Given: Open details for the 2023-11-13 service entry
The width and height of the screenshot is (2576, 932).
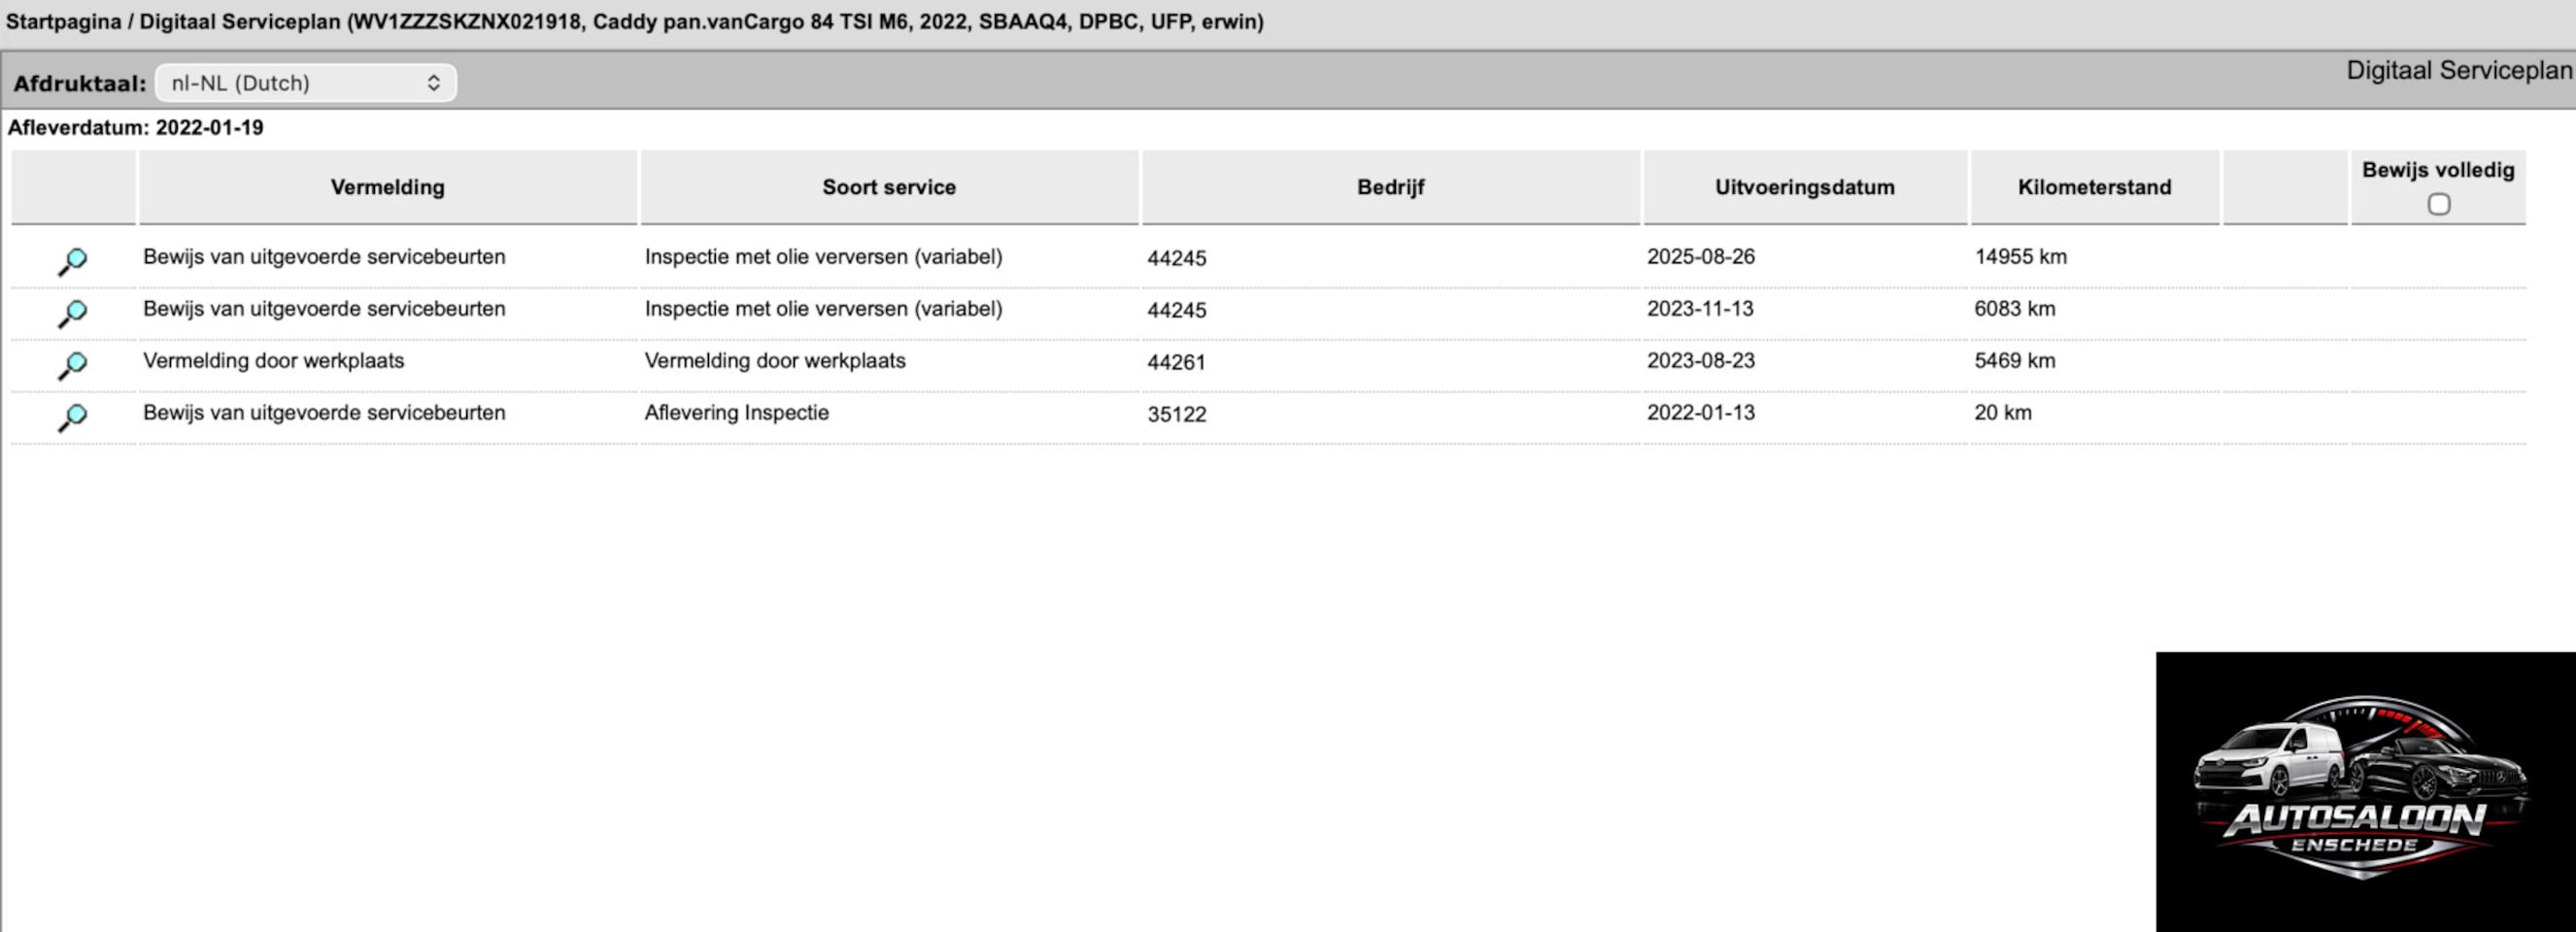Looking at the screenshot, I should (72, 313).
